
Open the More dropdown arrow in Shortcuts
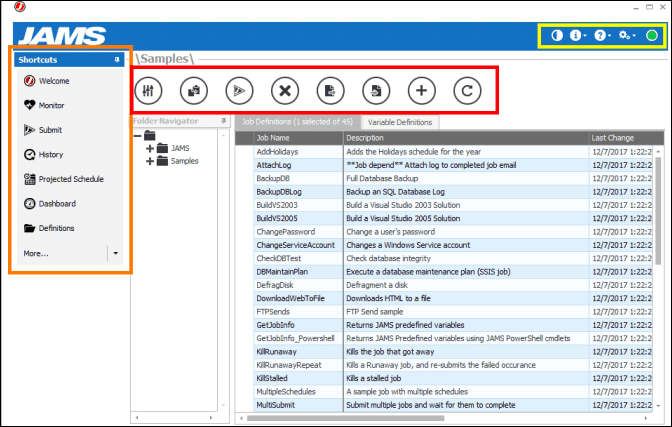(115, 253)
